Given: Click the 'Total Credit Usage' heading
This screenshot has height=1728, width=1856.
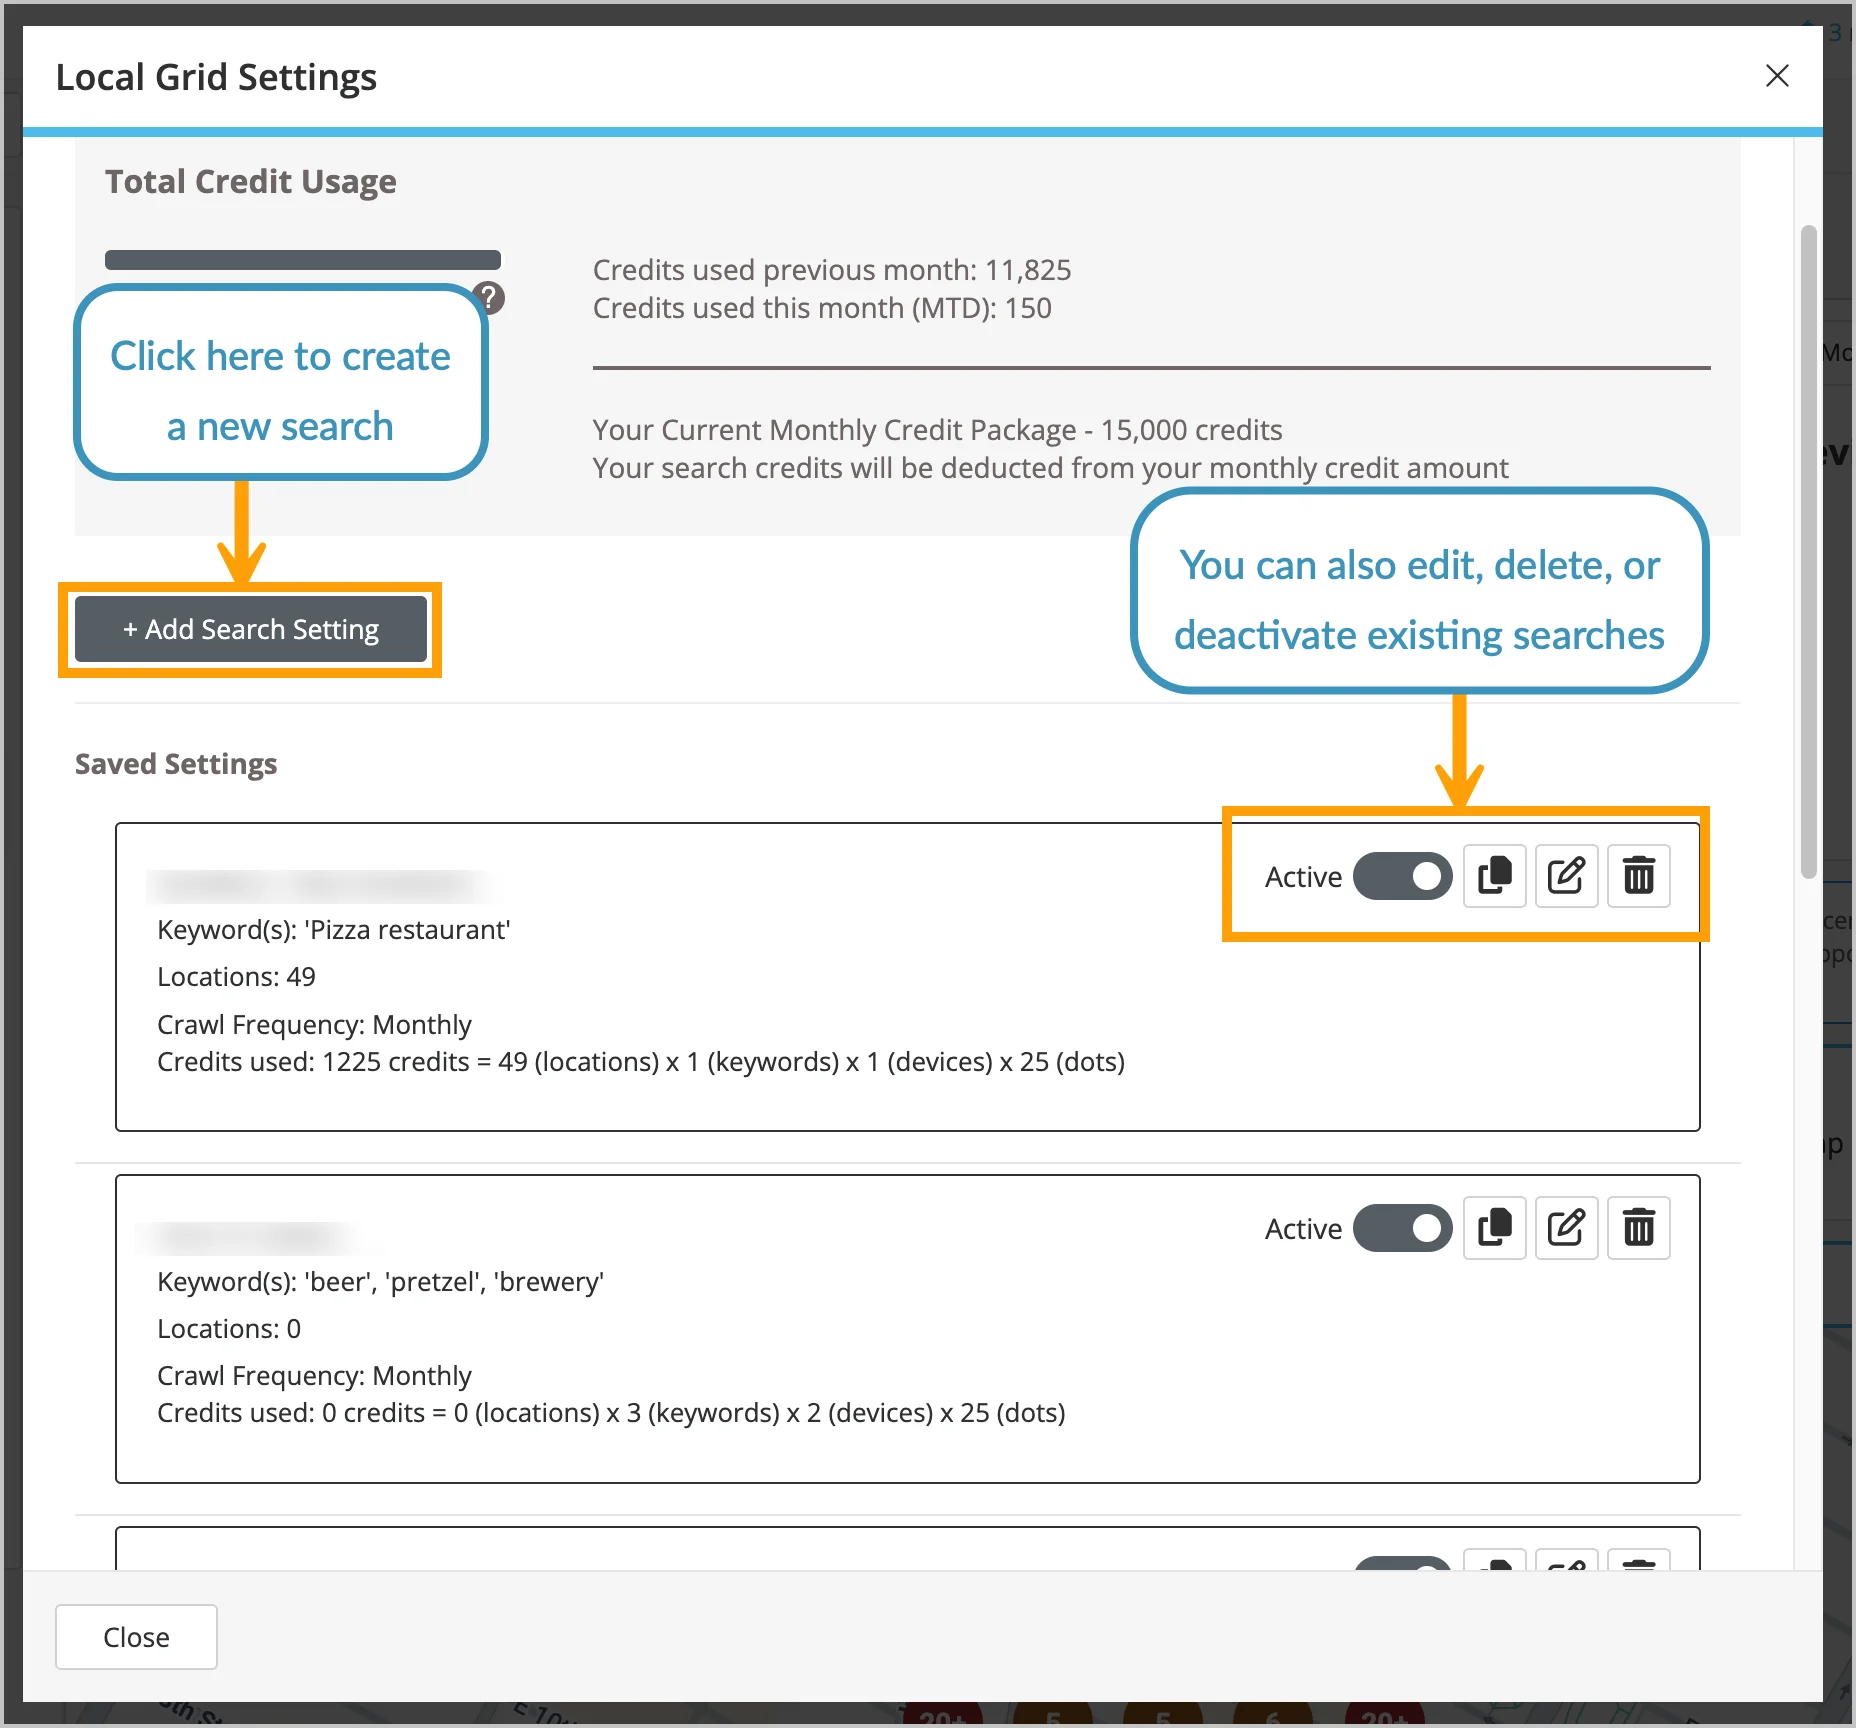Looking at the screenshot, I should pyautogui.click(x=251, y=182).
